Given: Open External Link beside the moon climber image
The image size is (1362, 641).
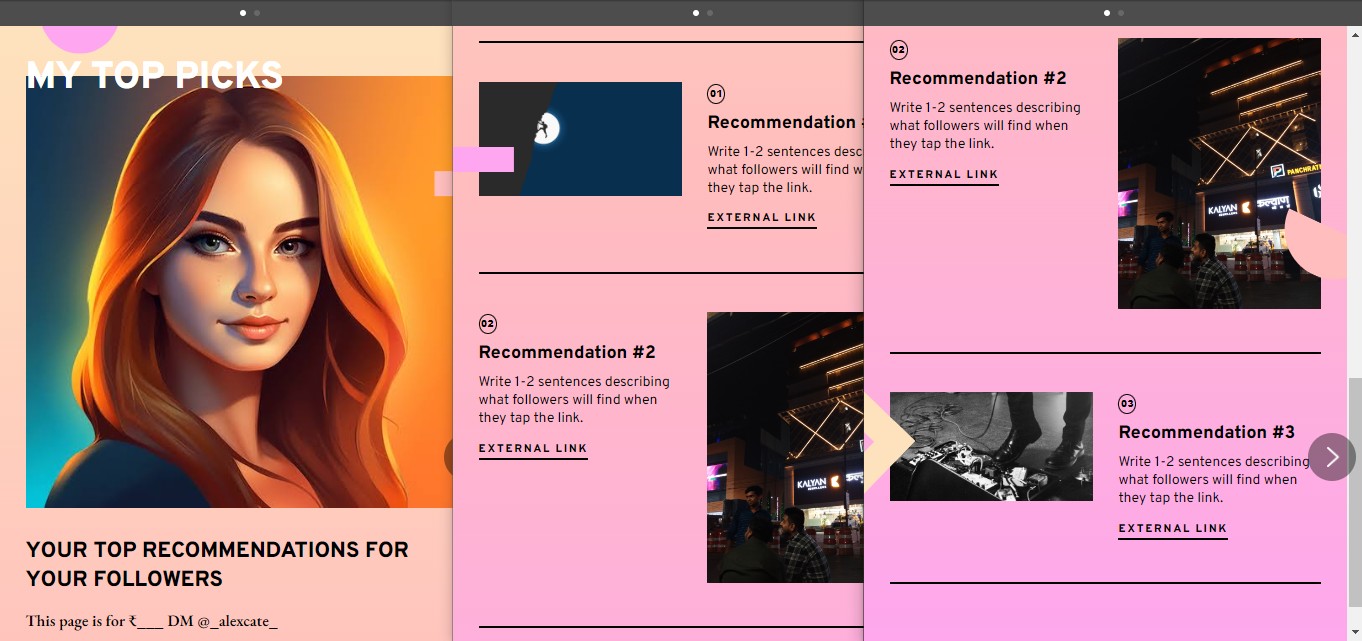Looking at the screenshot, I should (762, 218).
